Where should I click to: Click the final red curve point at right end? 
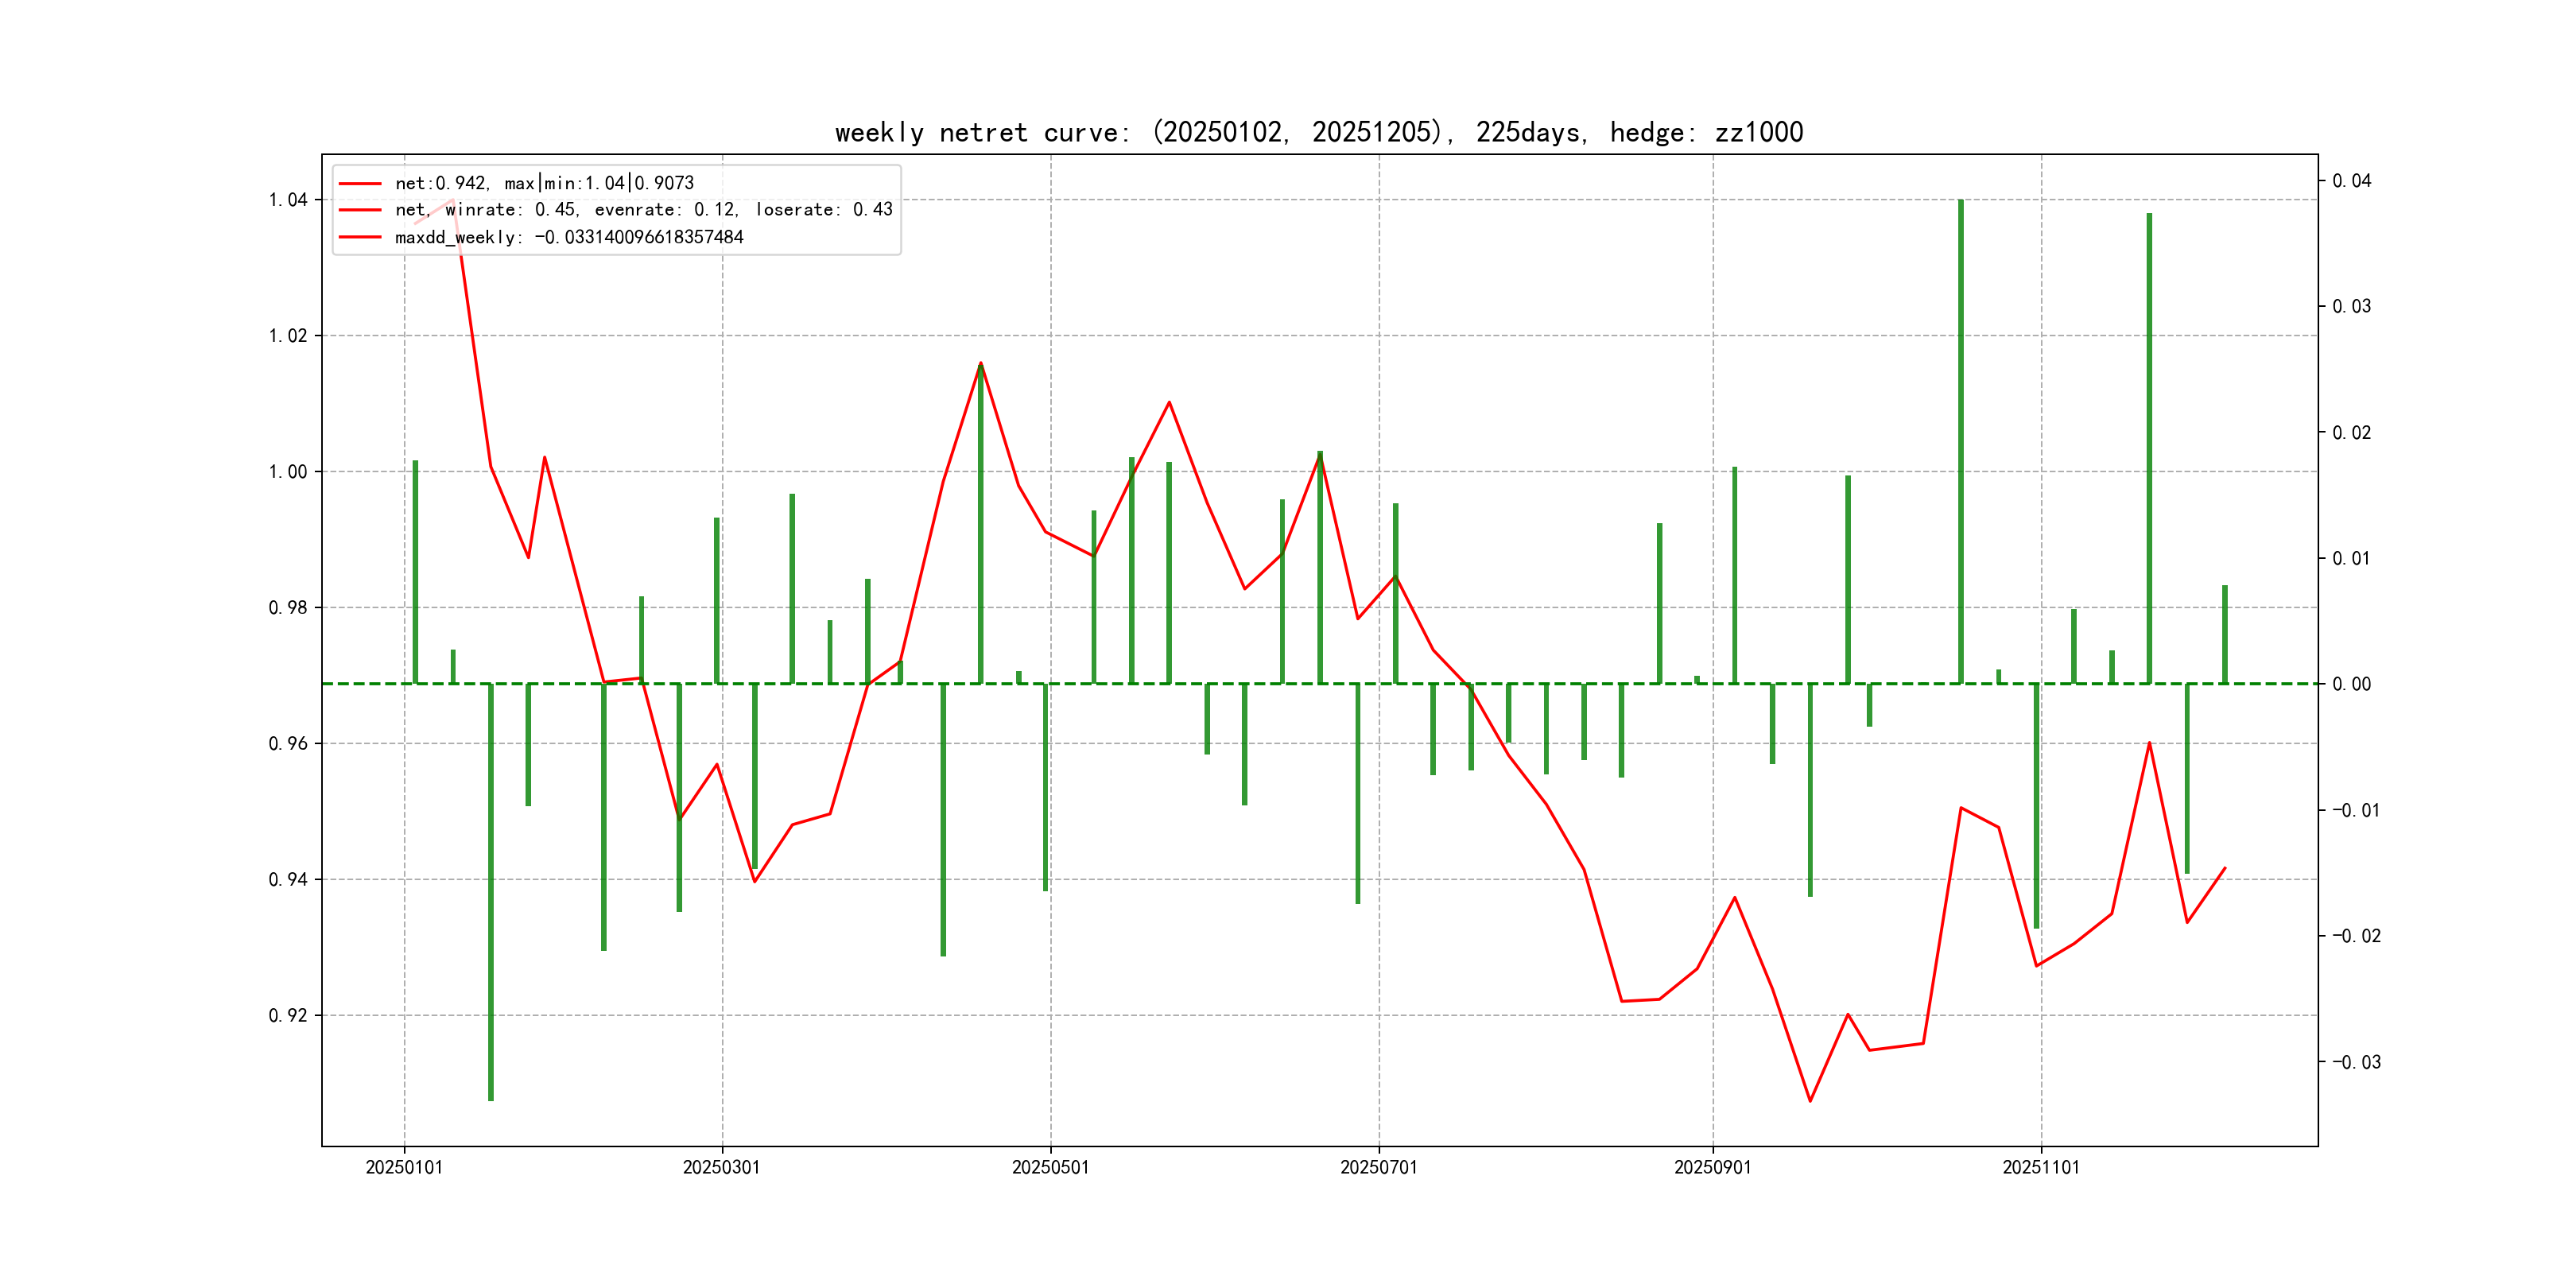[2225, 868]
